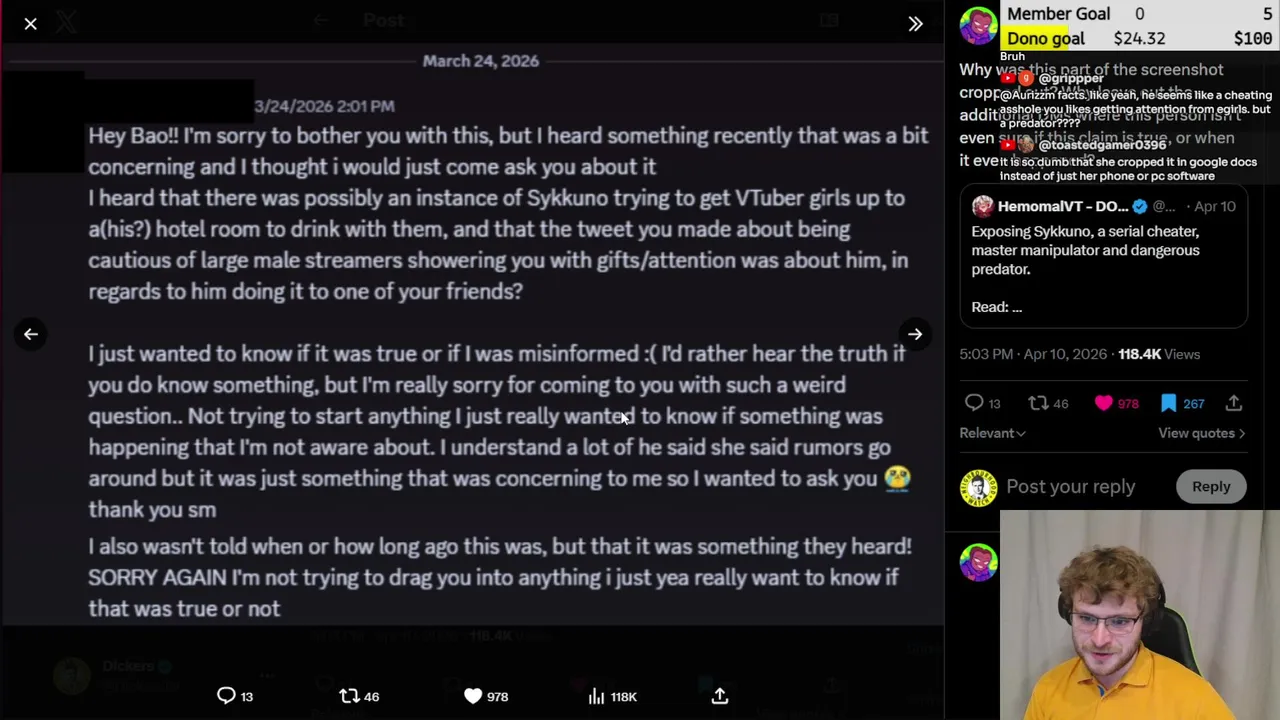Viewport: 1280px width, 720px height.
Task: Repost using bottom bar retweet icon
Action: (x=349, y=696)
